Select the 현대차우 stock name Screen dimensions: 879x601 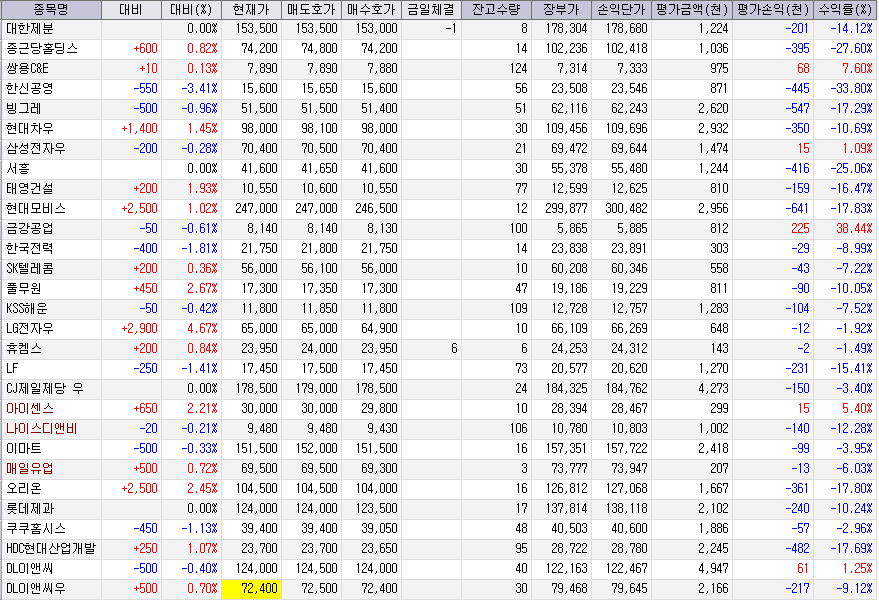pyautogui.click(x=30, y=128)
